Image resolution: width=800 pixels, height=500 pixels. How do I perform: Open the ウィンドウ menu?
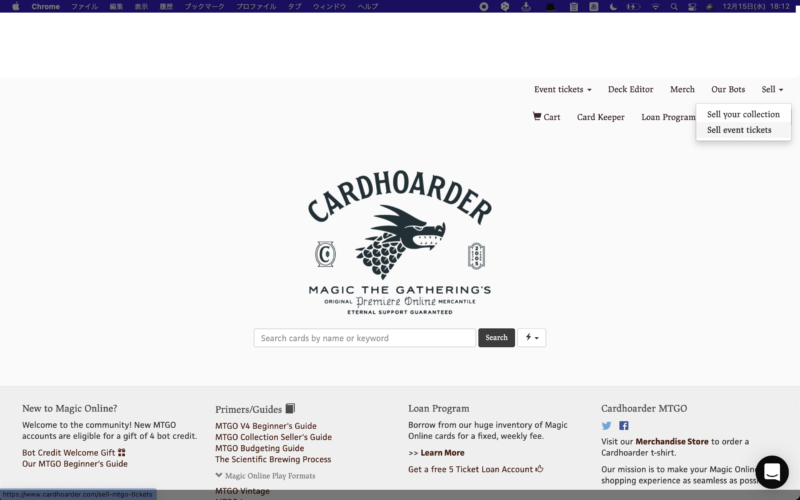tap(329, 7)
